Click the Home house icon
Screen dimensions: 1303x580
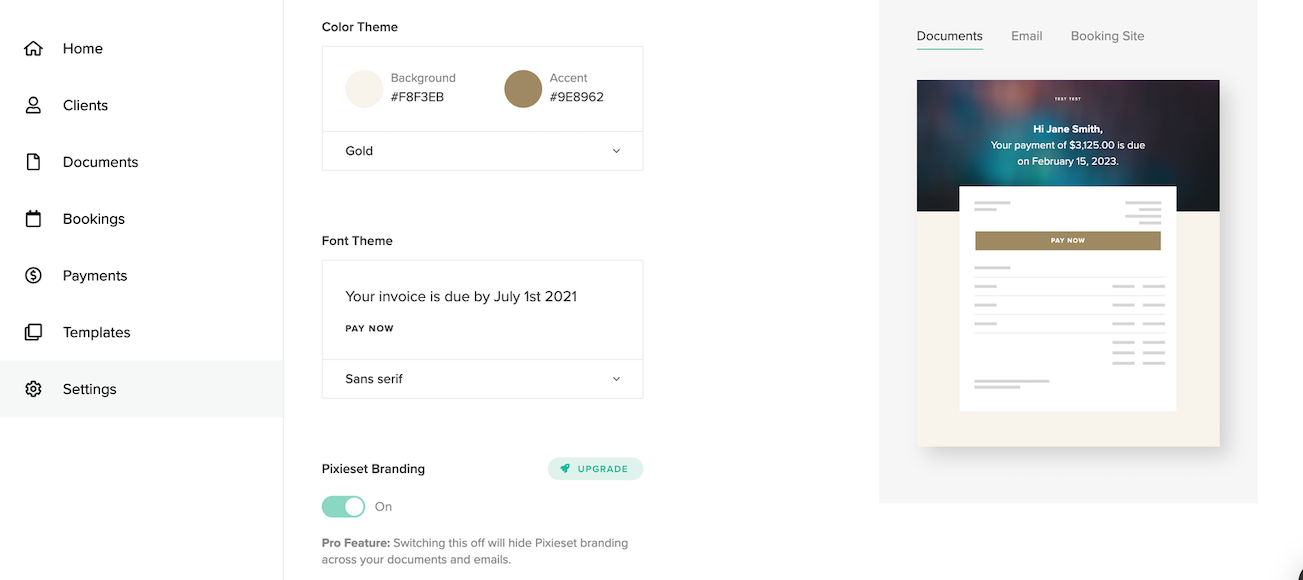33,48
